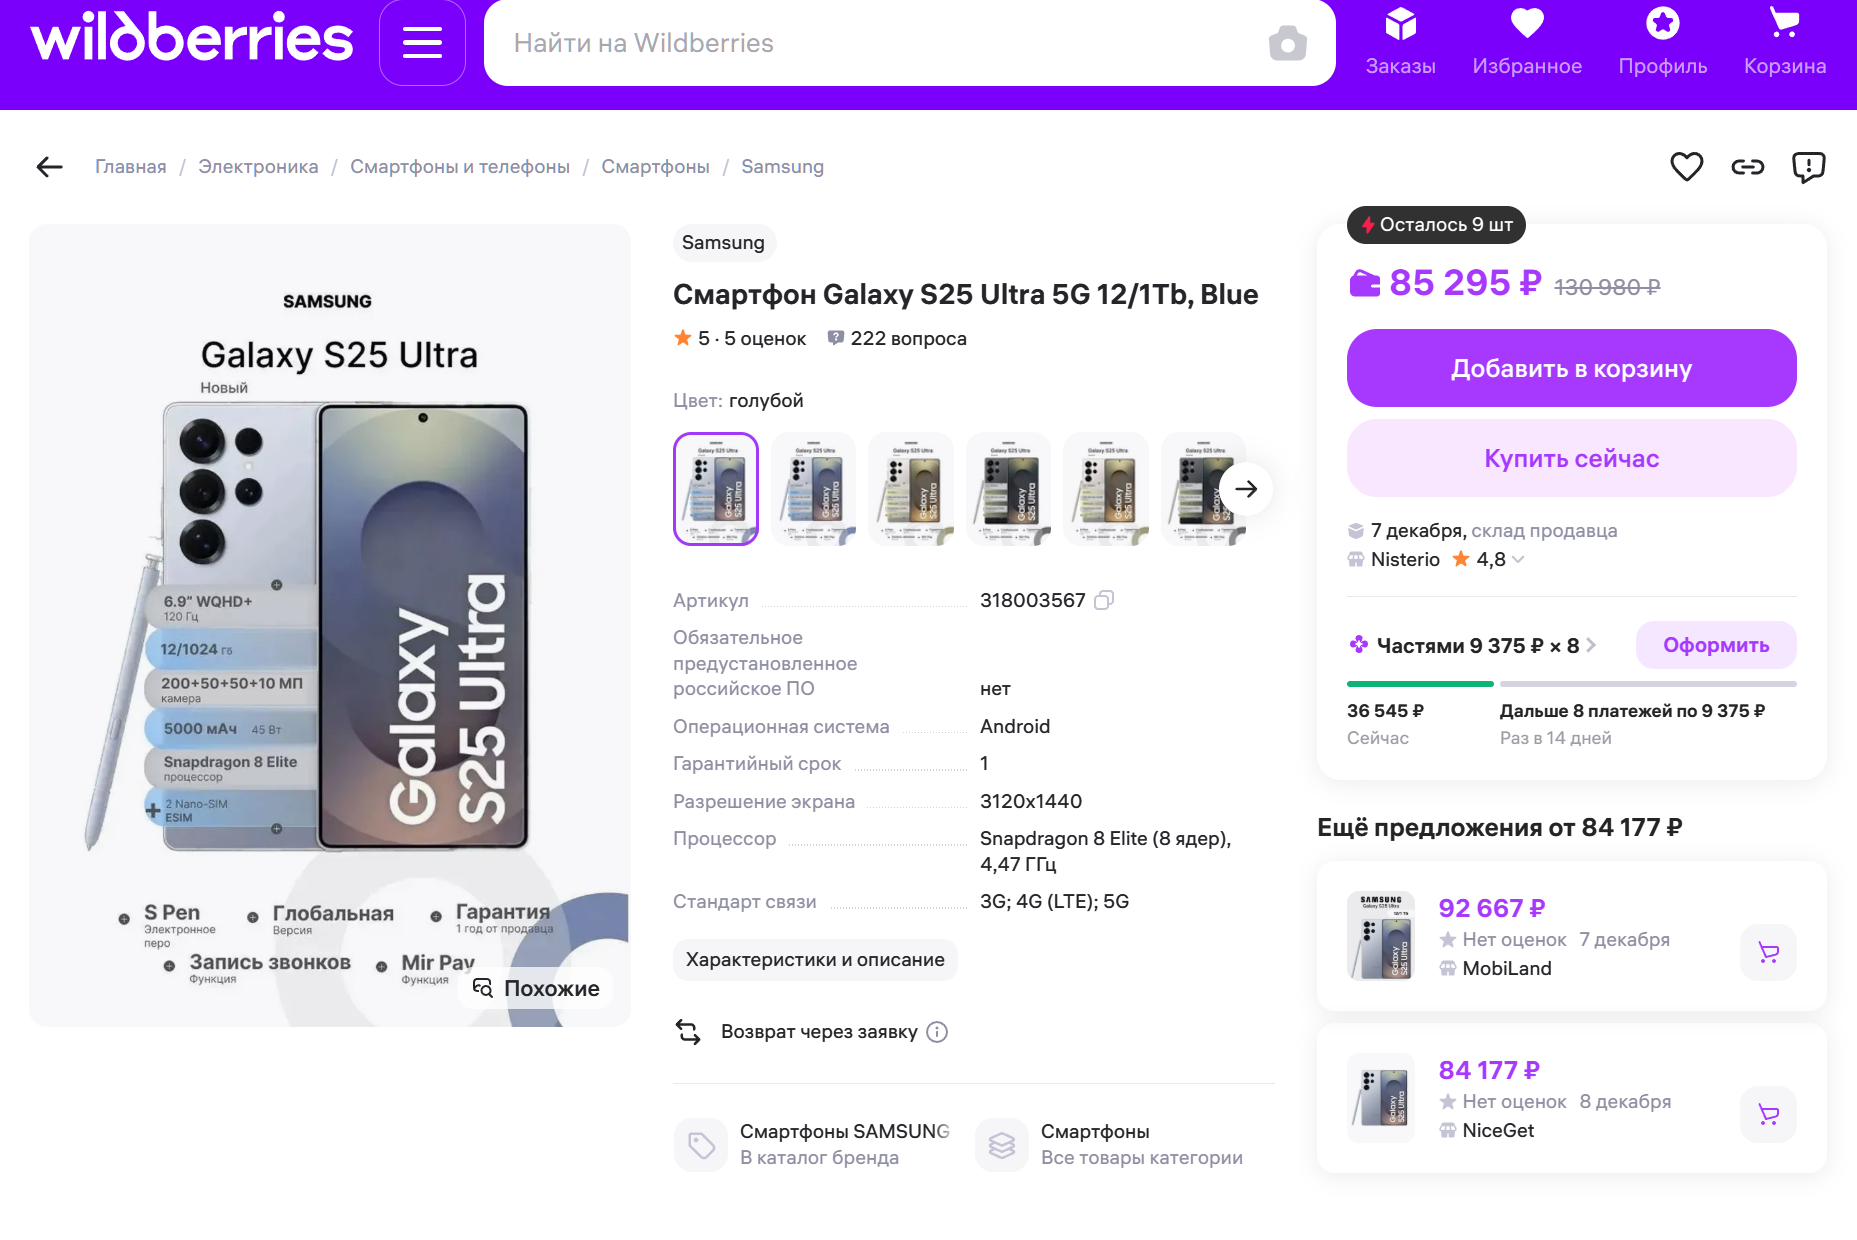
Task: Open the Профиль menu item
Action: [x=1662, y=42]
